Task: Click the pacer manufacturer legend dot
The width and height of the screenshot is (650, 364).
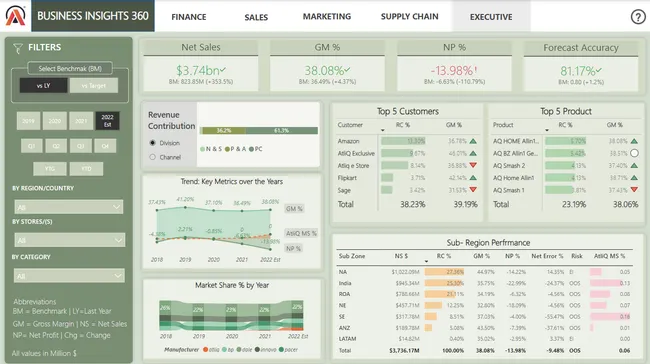Action: [x=281, y=349]
